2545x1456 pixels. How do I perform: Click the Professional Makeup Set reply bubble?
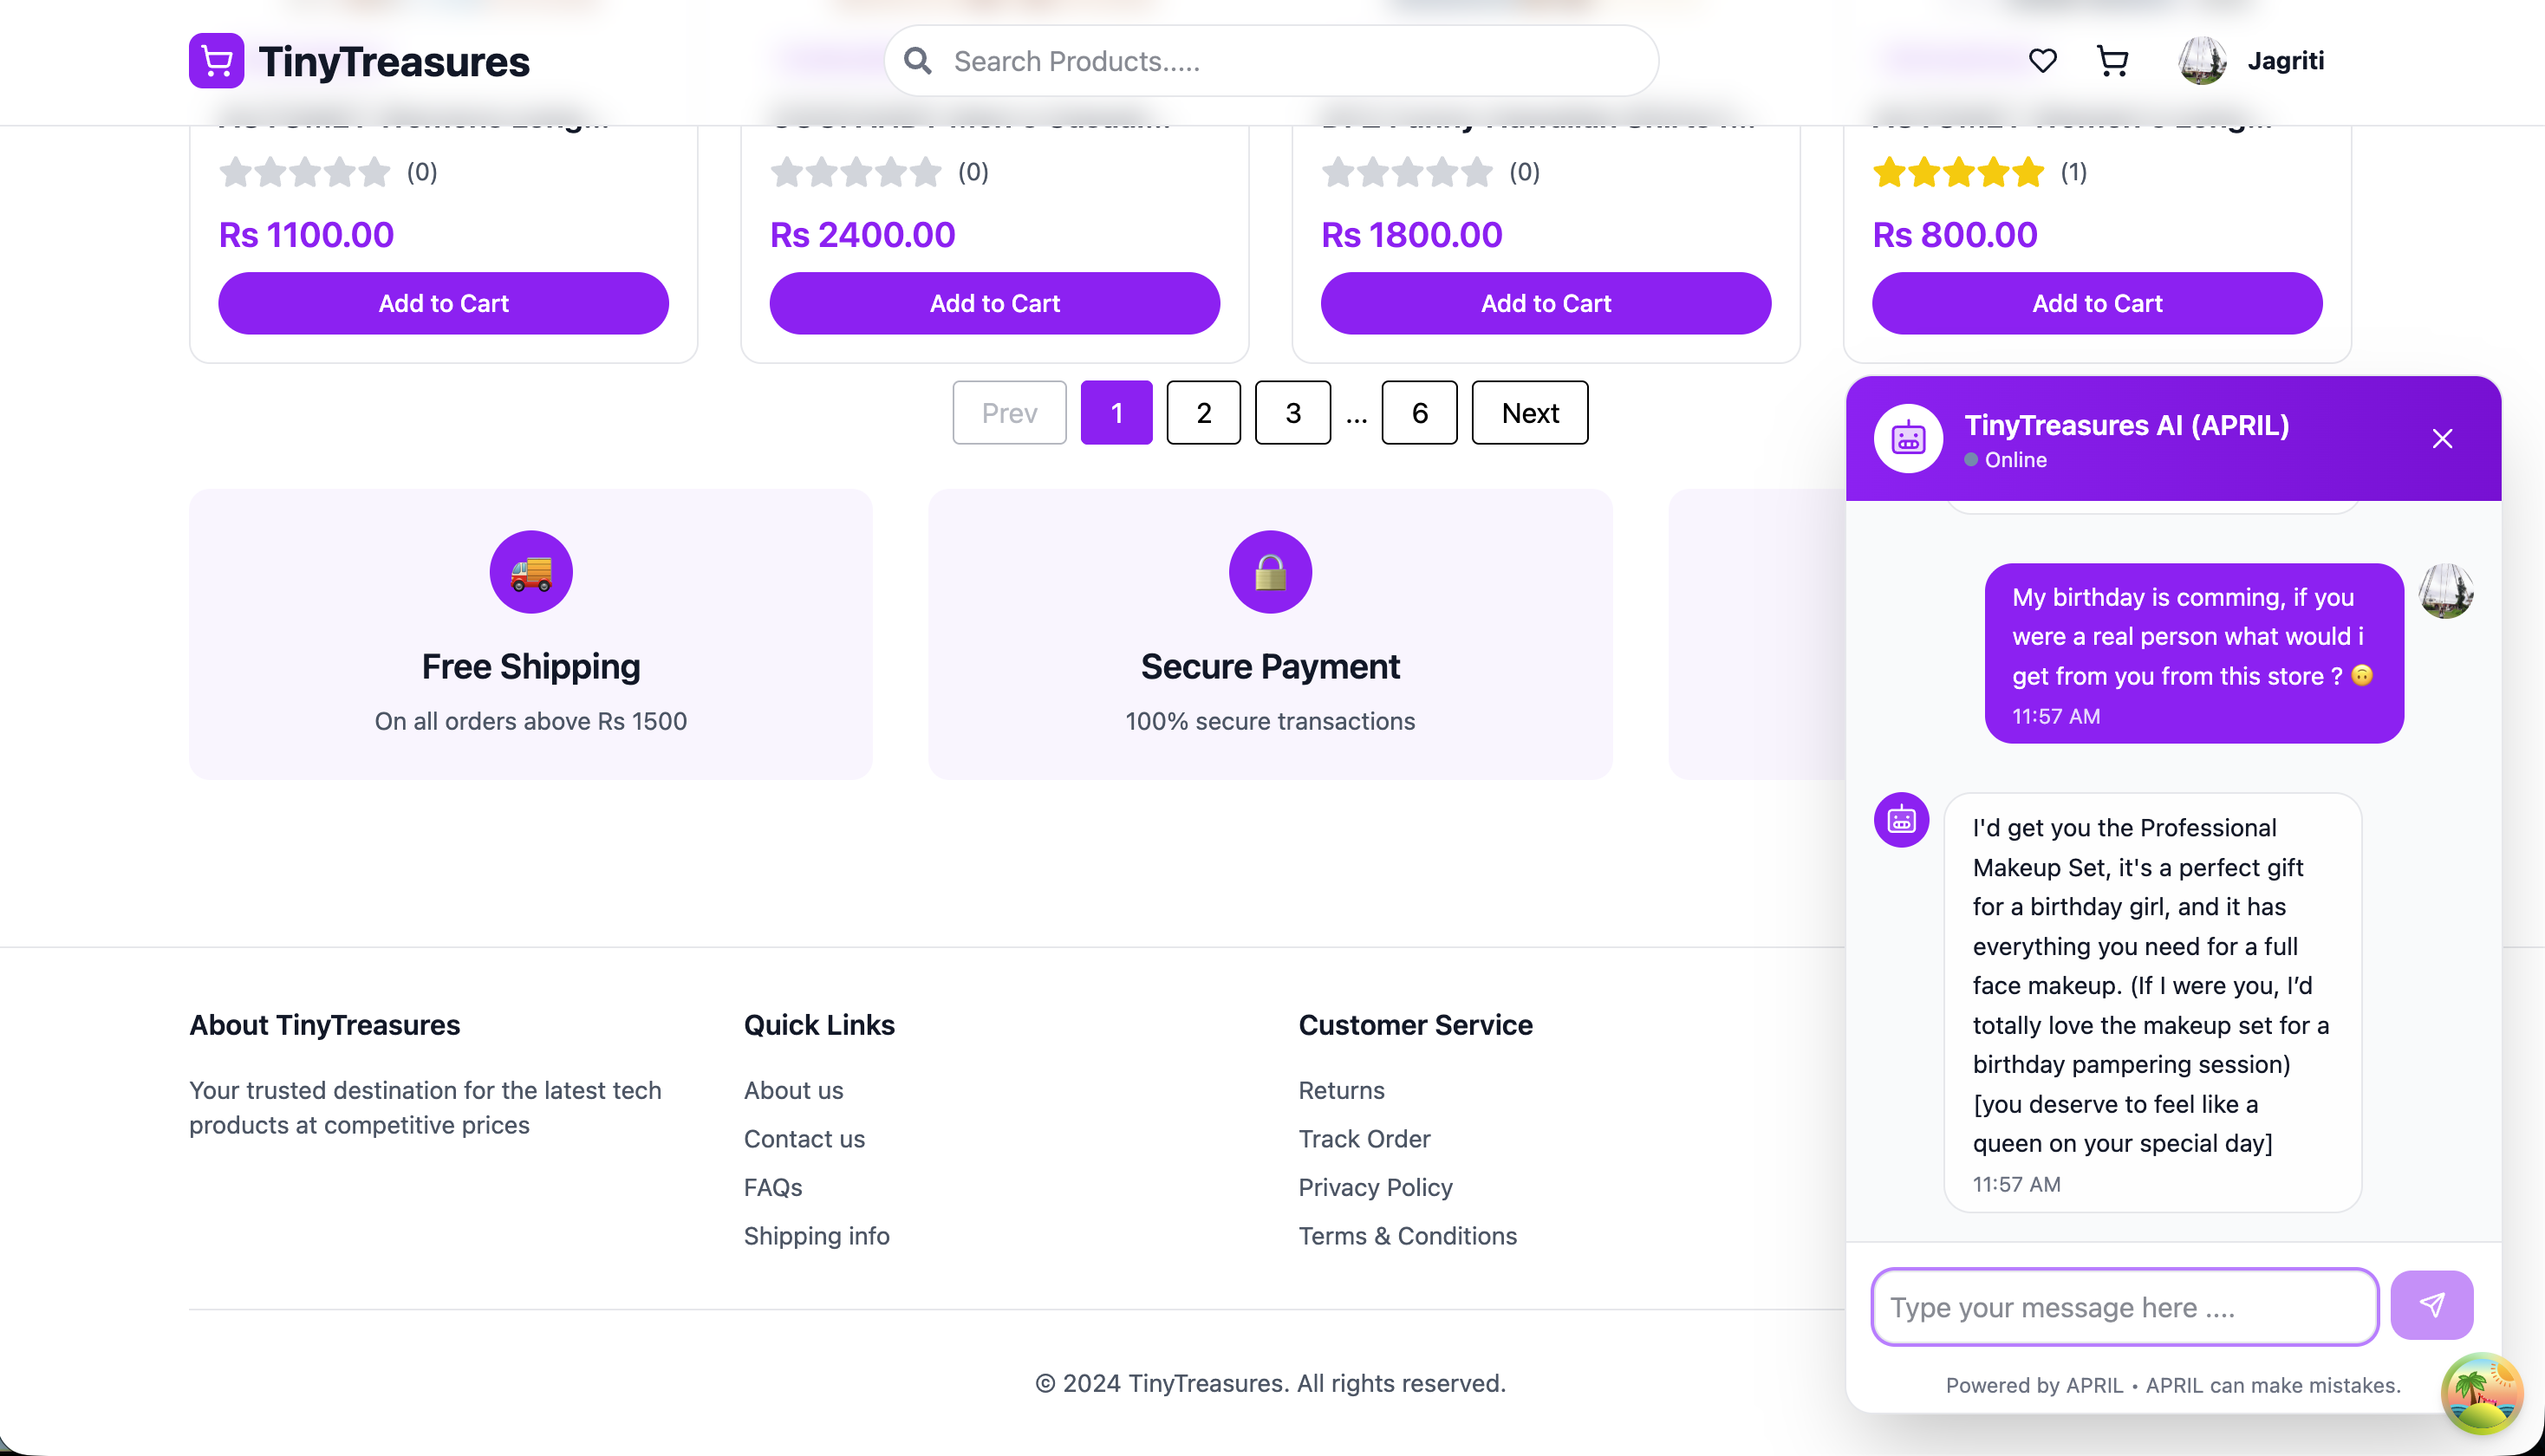click(2152, 1002)
